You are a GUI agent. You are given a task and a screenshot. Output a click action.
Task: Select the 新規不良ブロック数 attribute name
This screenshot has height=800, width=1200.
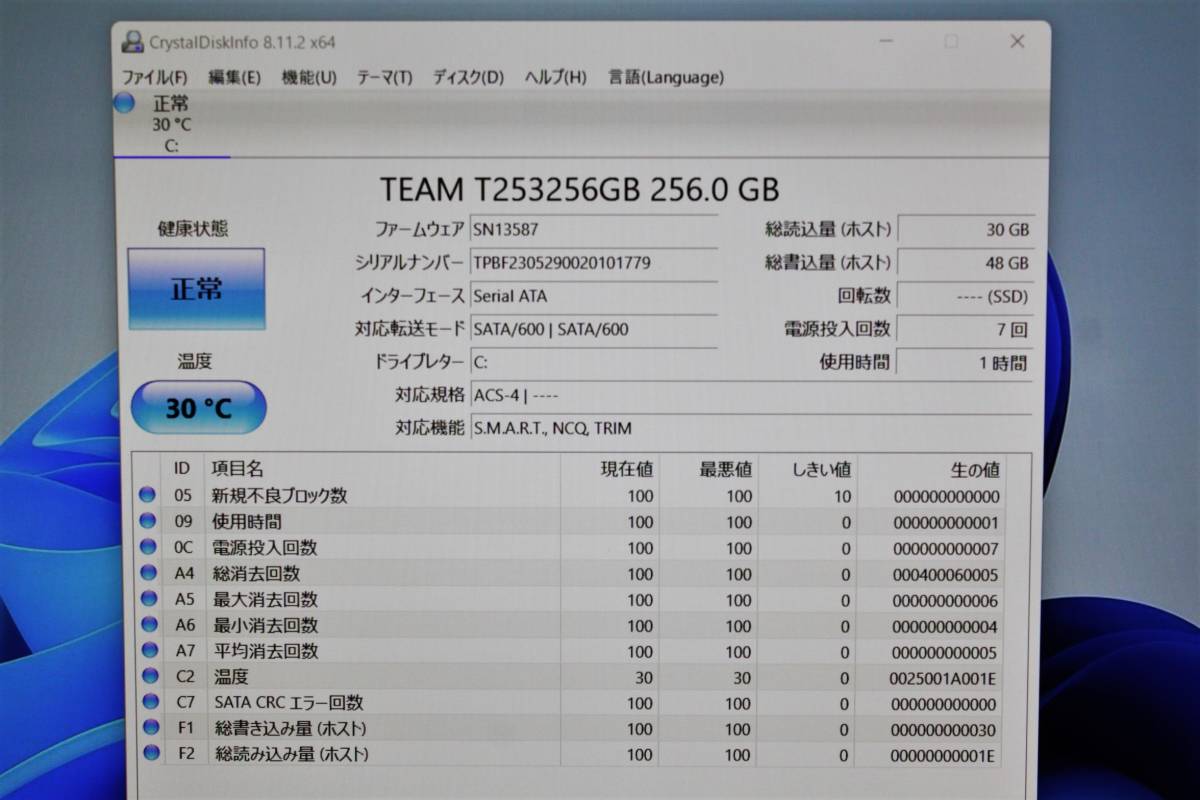click(x=279, y=495)
